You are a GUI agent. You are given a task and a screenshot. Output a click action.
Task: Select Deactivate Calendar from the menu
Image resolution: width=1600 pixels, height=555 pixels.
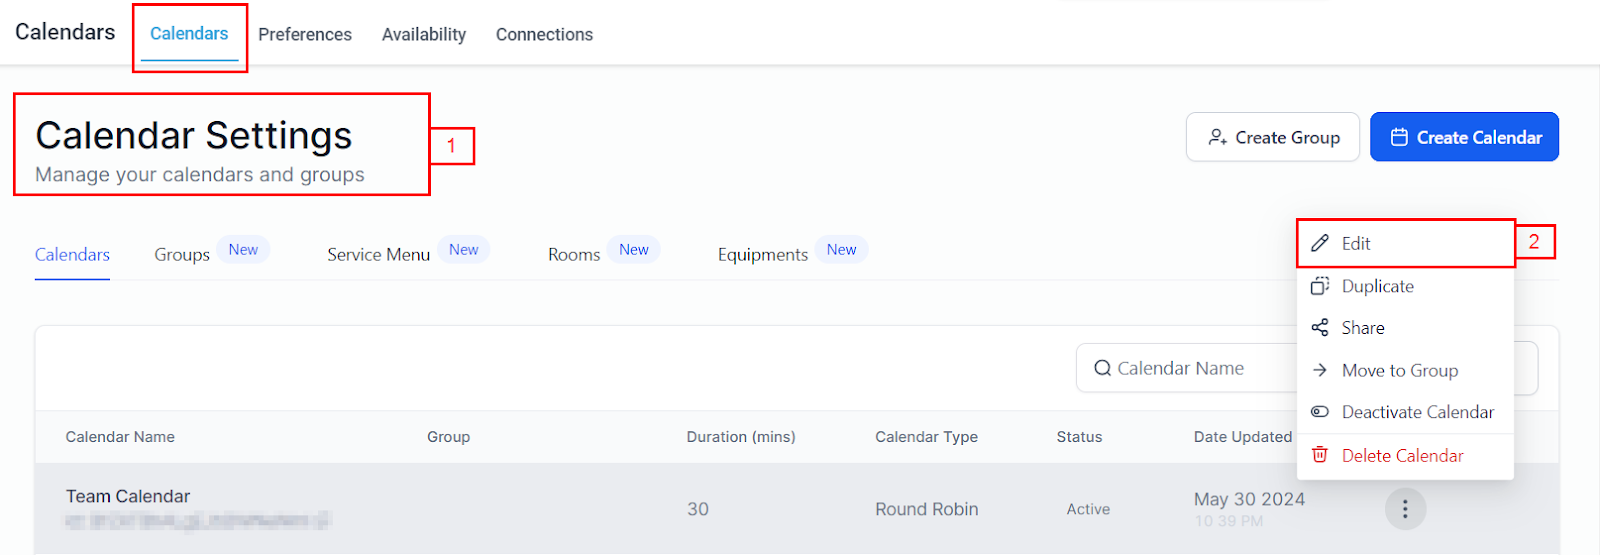click(x=1417, y=412)
